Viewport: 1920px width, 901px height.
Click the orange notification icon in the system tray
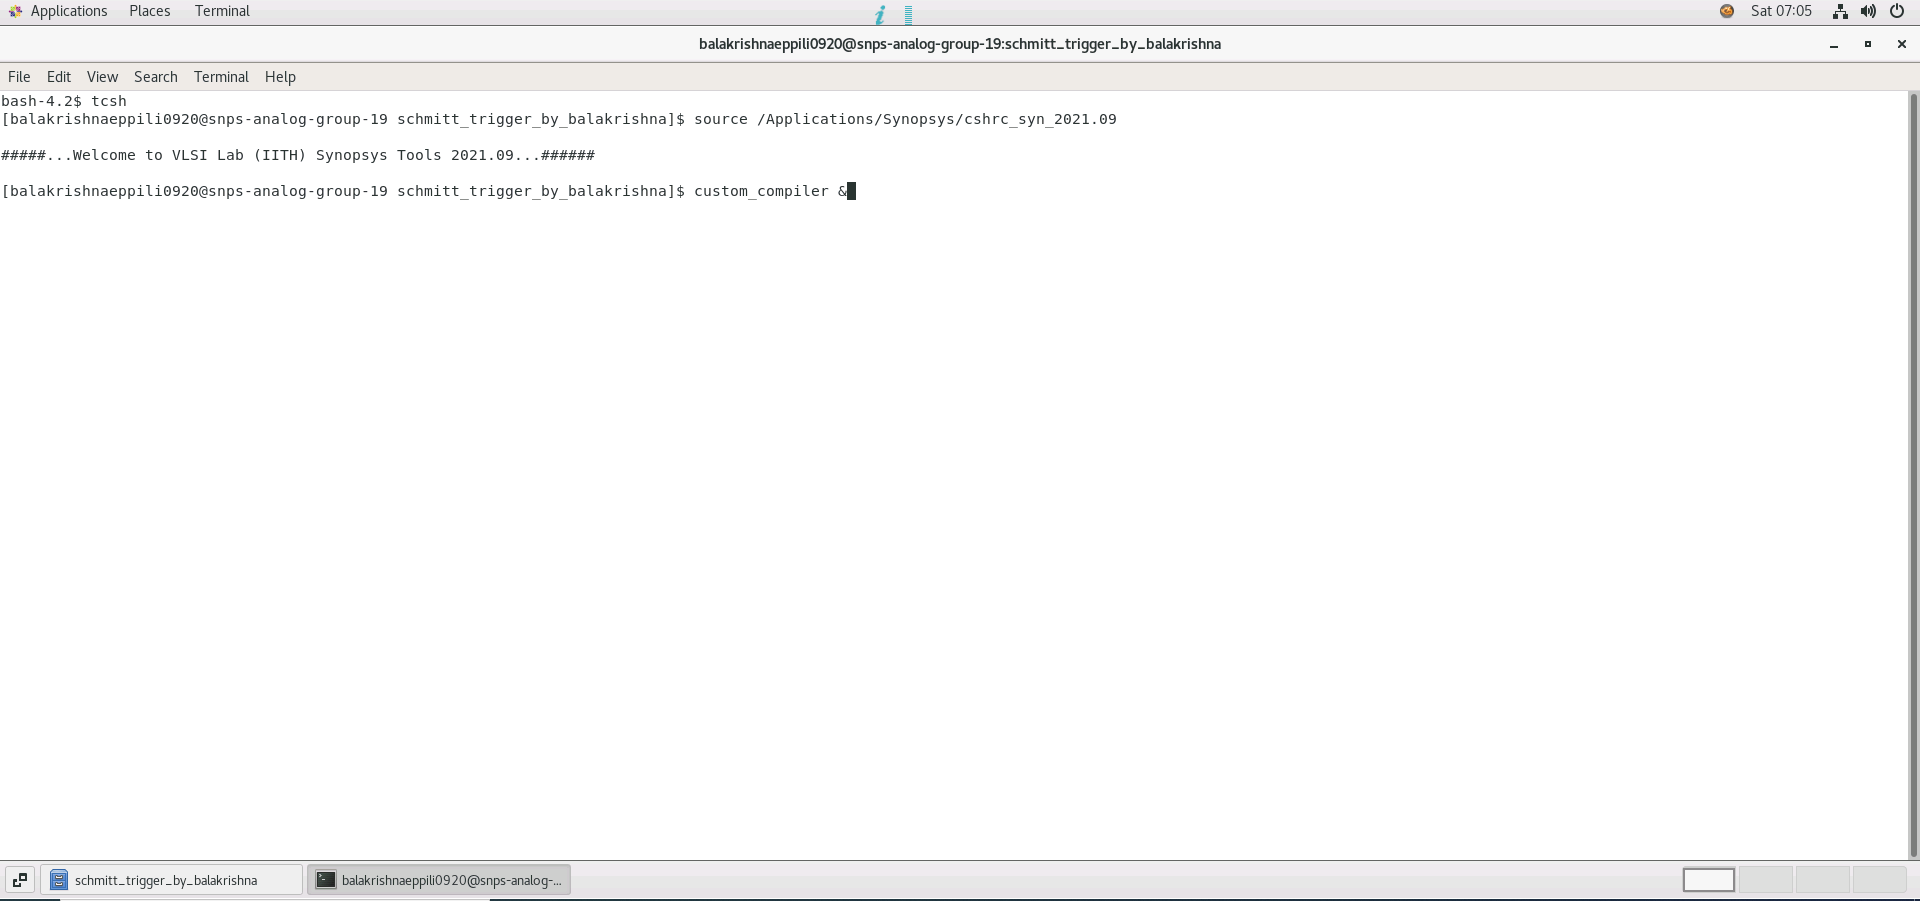click(x=1726, y=11)
